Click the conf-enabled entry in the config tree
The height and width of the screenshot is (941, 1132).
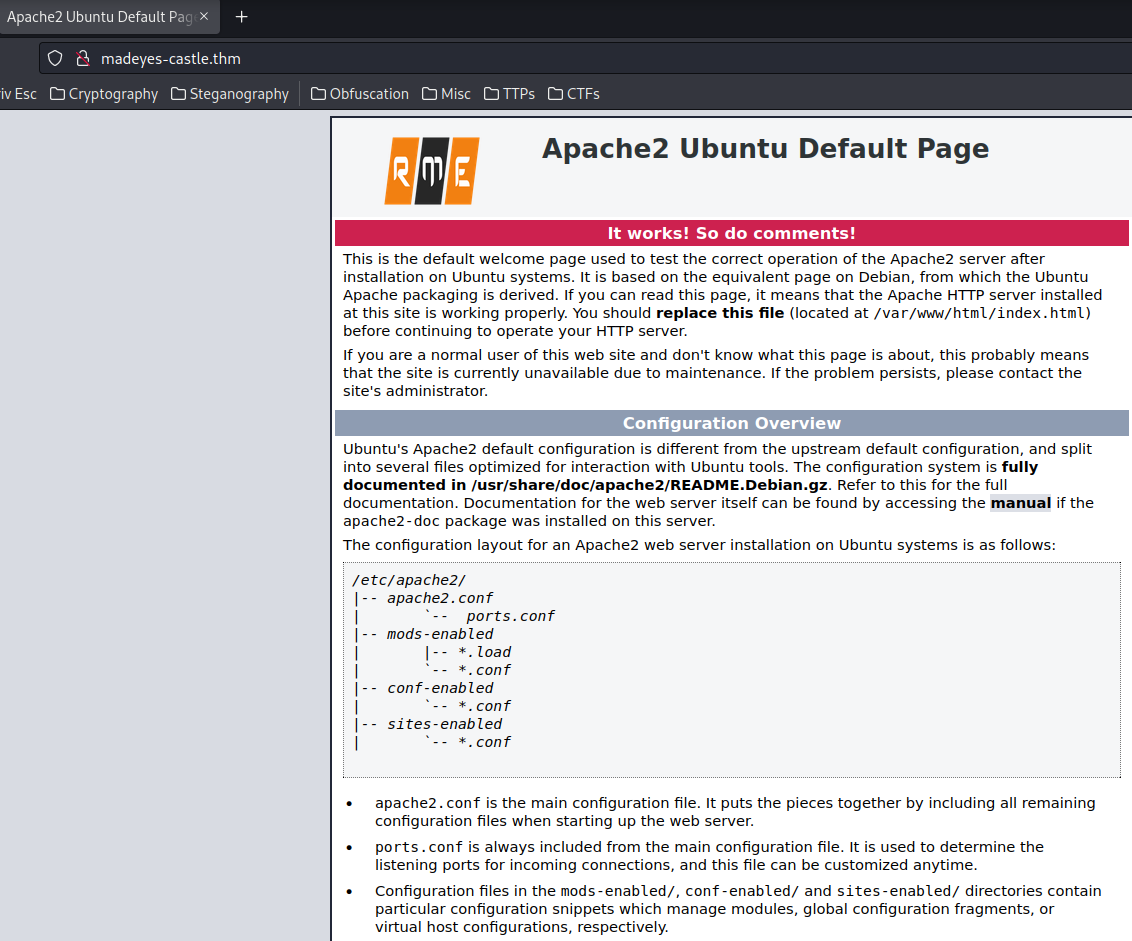click(x=440, y=688)
